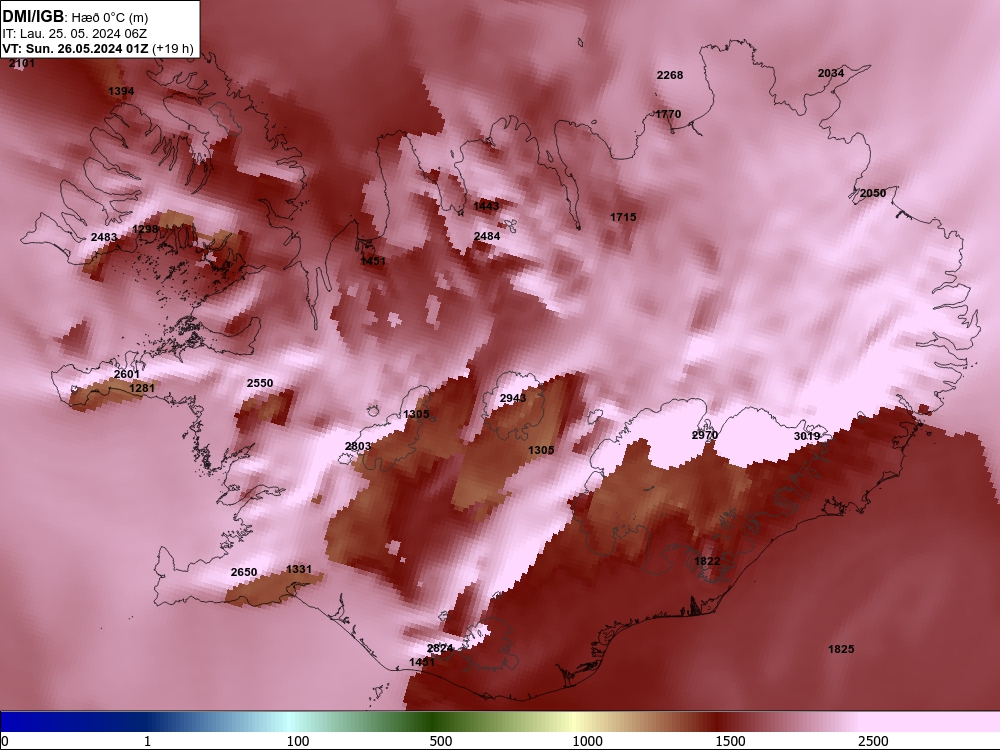
Task: Click the legend label 2500
Action: [x=873, y=741]
